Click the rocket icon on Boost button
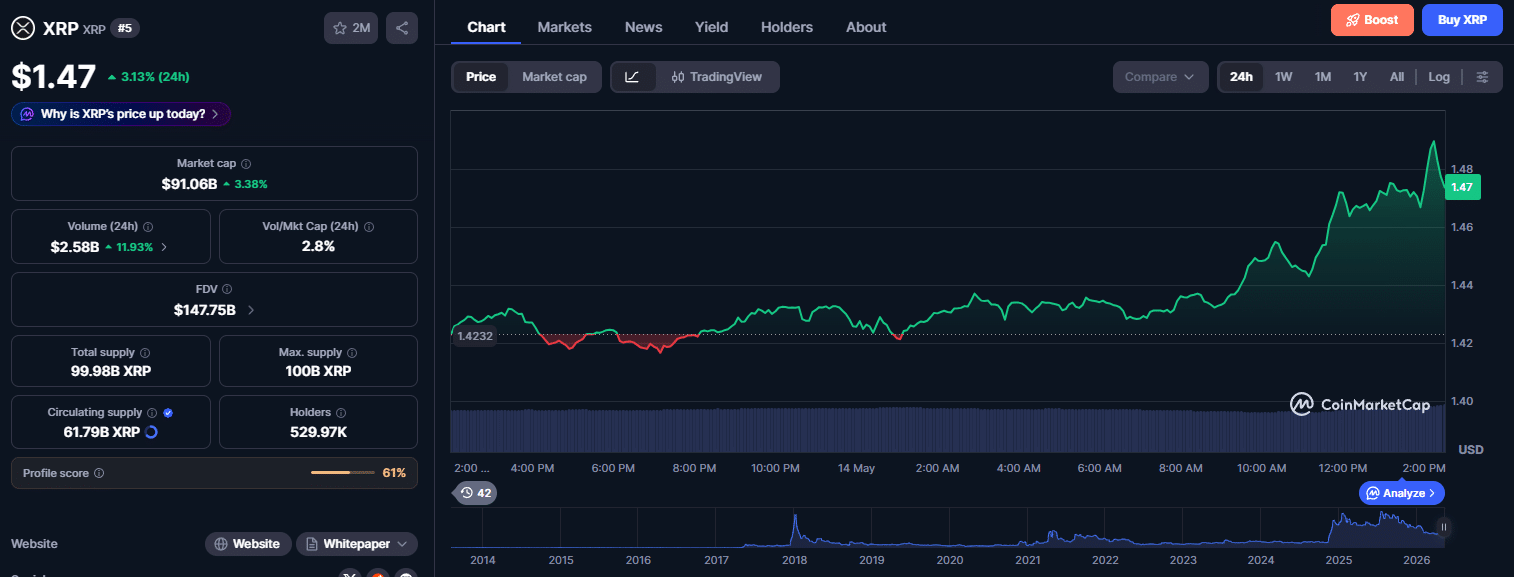The width and height of the screenshot is (1514, 577). [1353, 20]
